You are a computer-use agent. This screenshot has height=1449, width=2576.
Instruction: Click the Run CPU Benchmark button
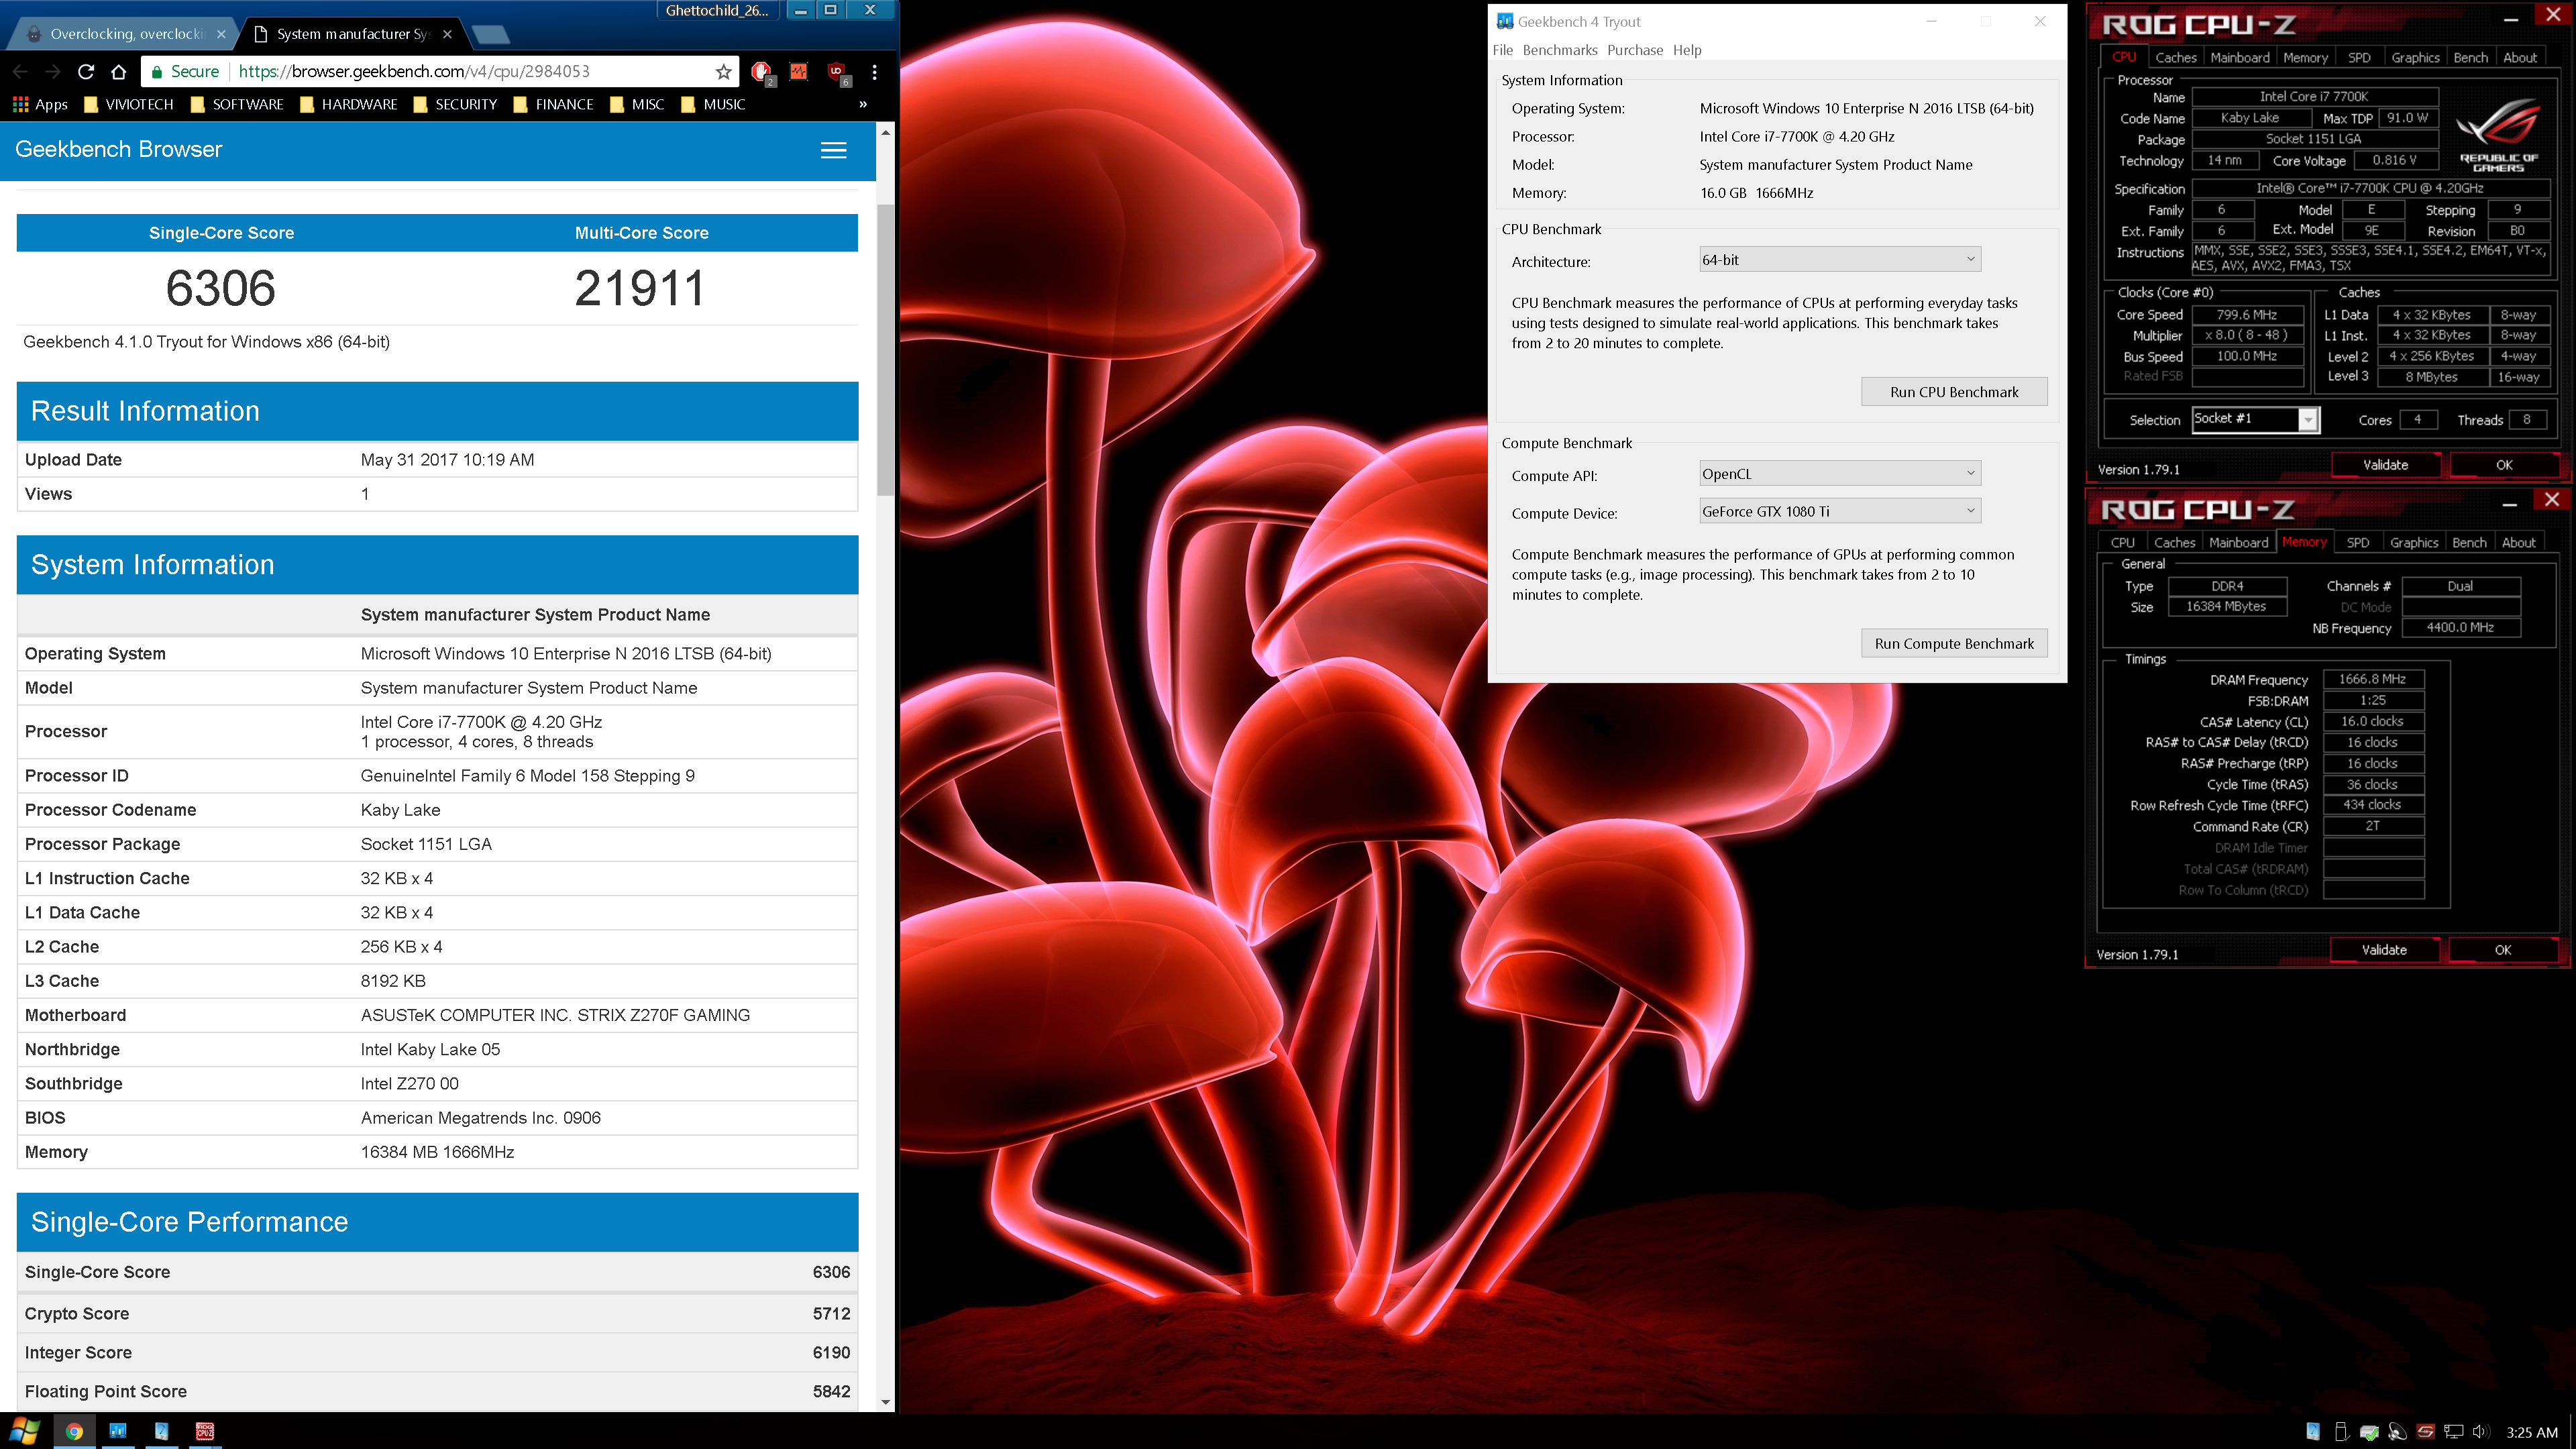click(x=1954, y=392)
